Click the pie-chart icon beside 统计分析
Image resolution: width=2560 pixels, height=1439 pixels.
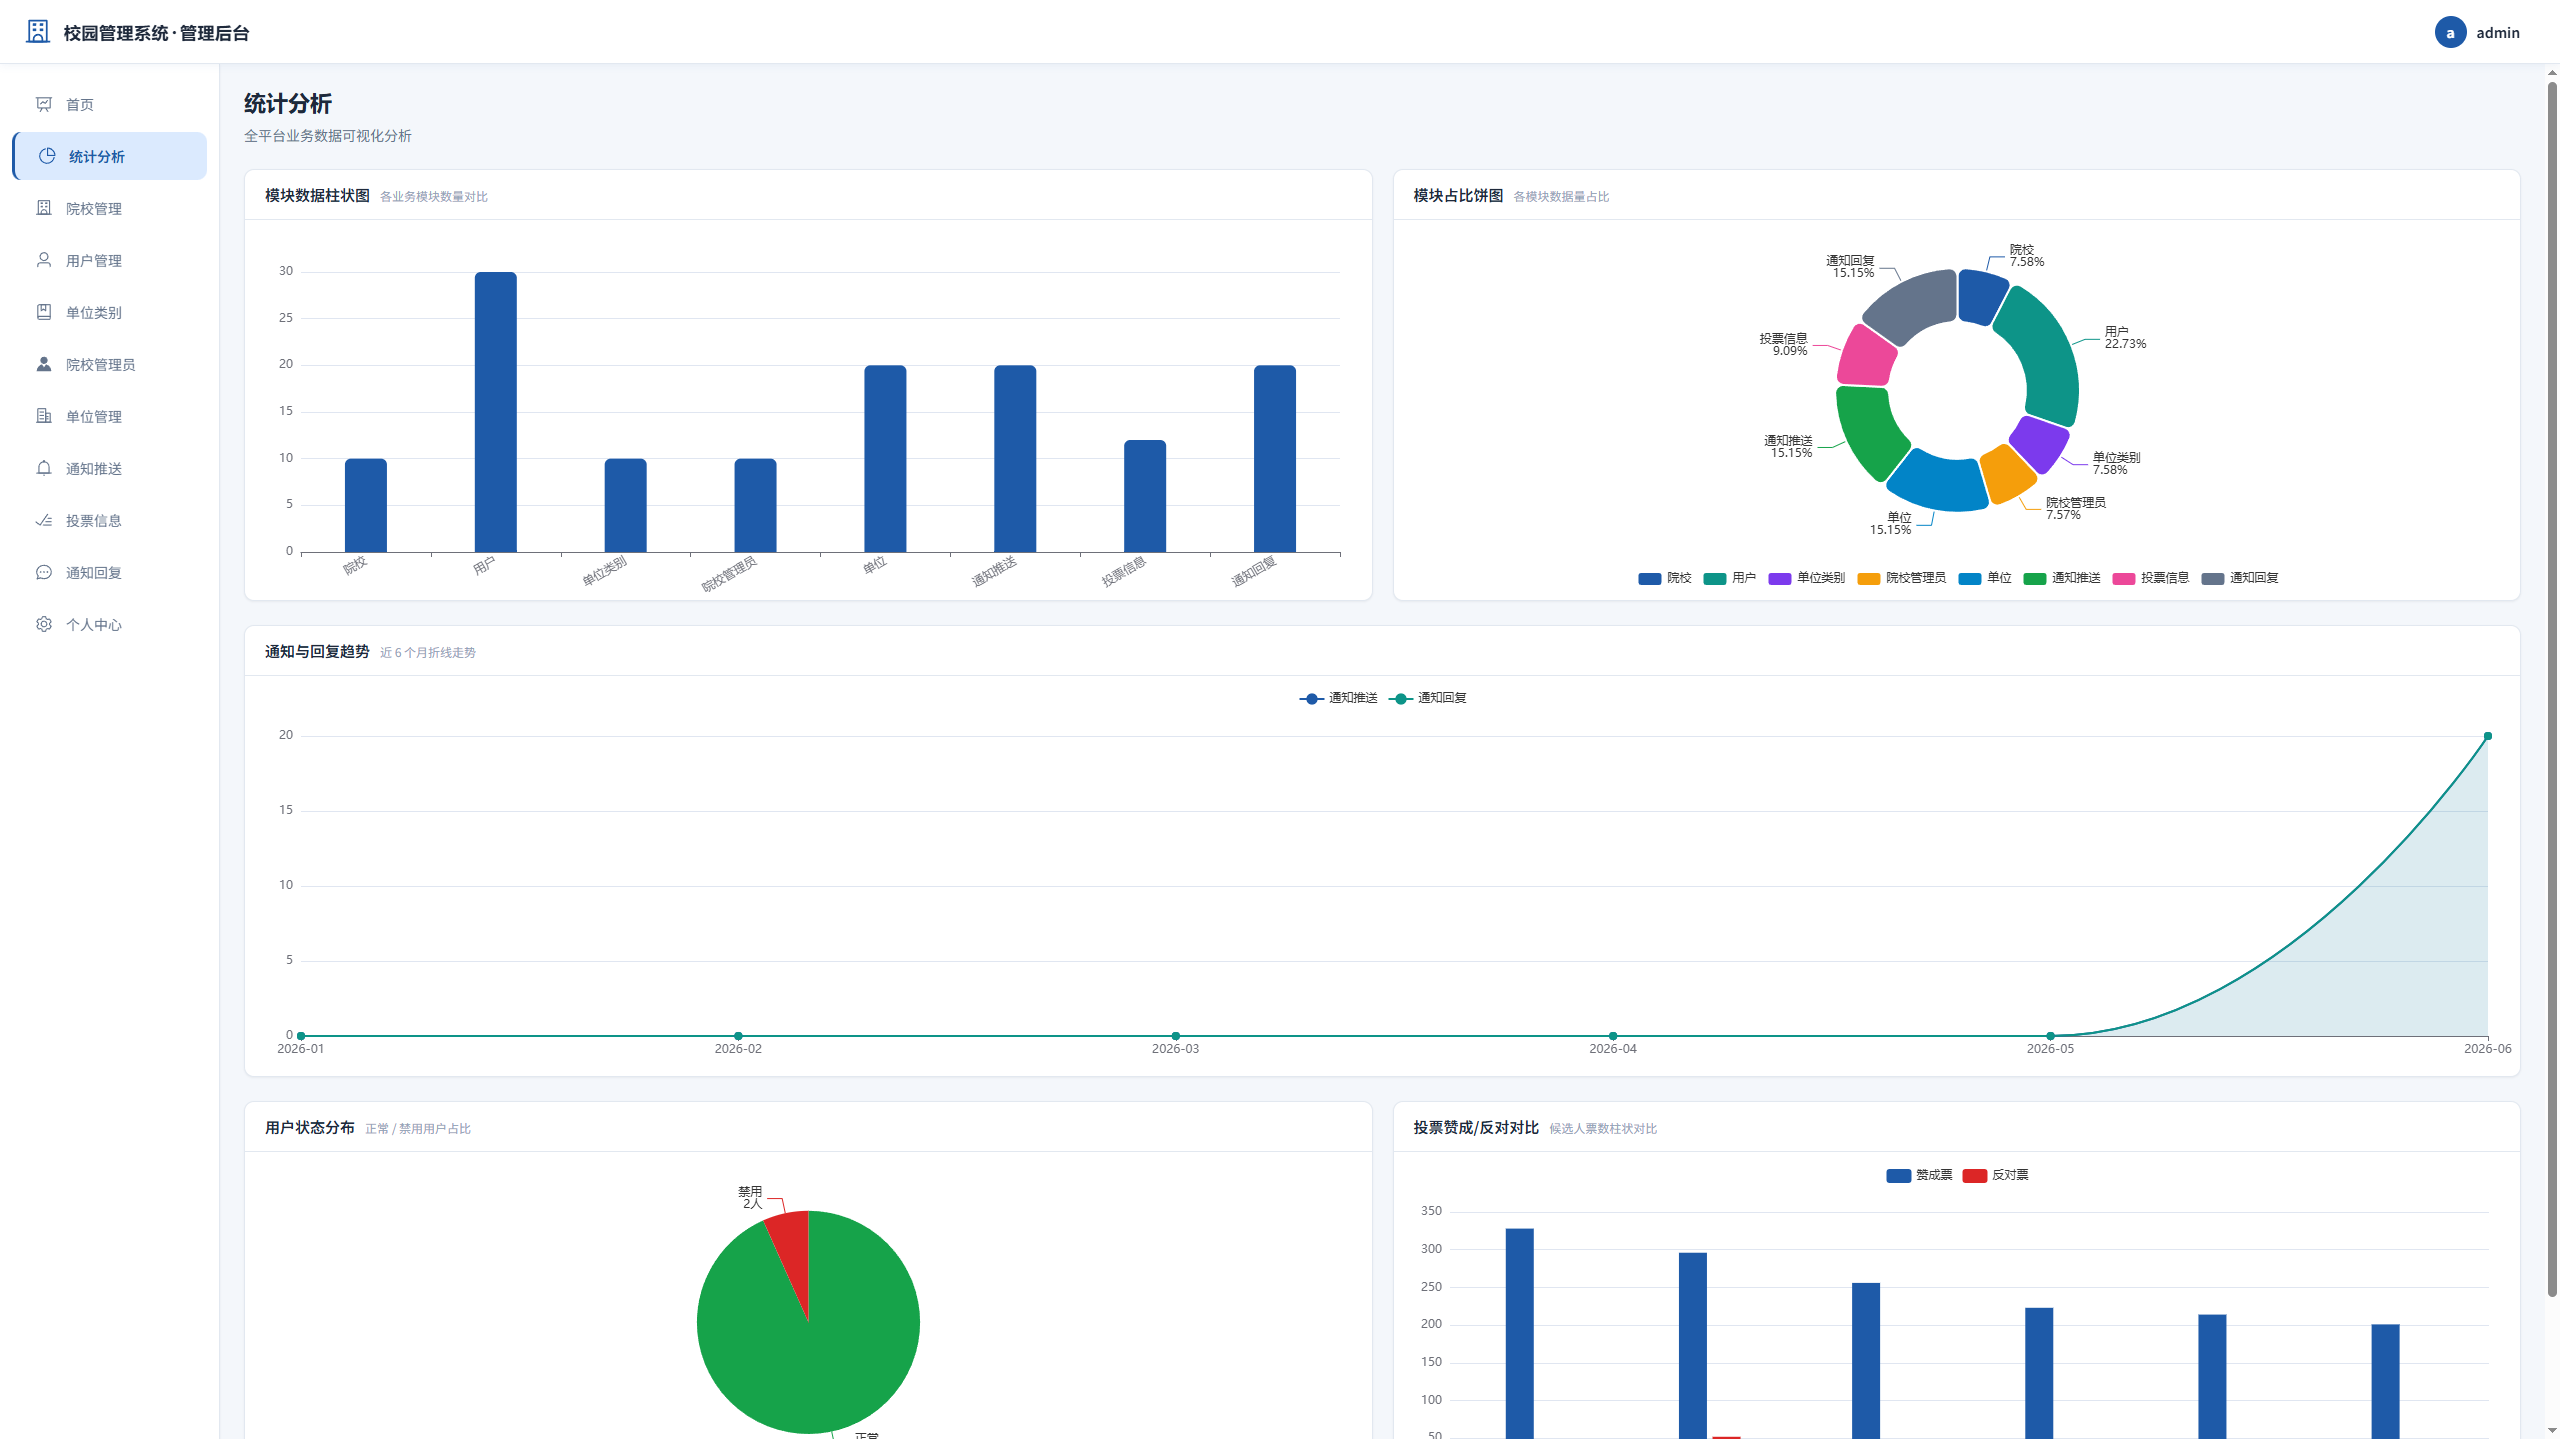pos(47,156)
